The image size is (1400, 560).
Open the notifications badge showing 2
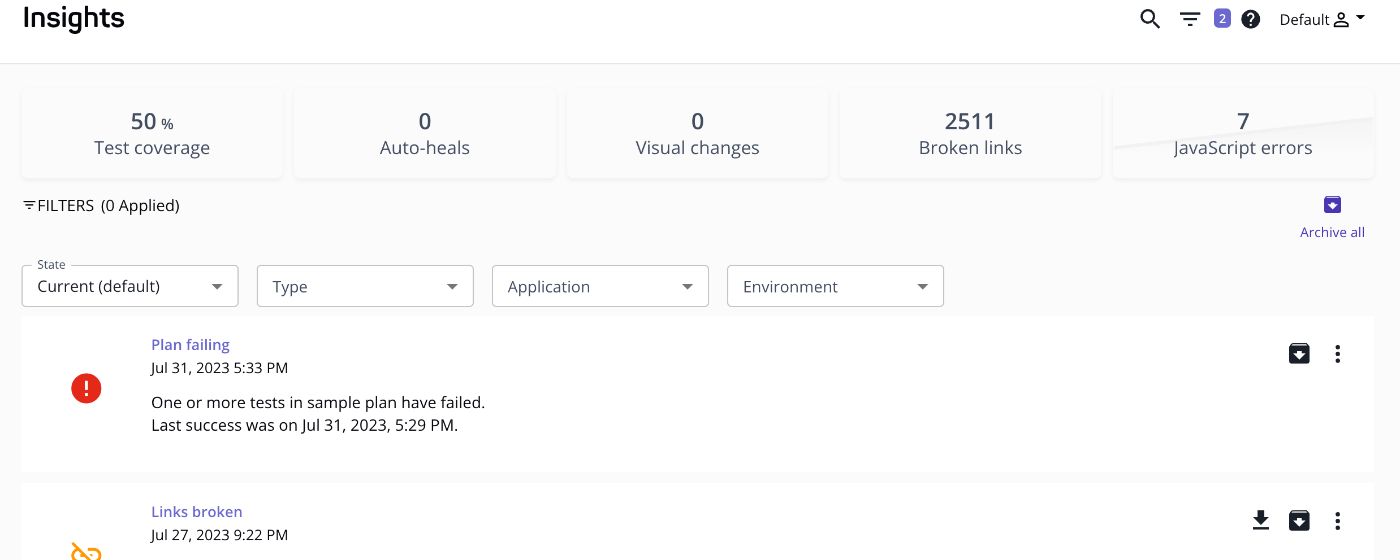tap(1222, 18)
